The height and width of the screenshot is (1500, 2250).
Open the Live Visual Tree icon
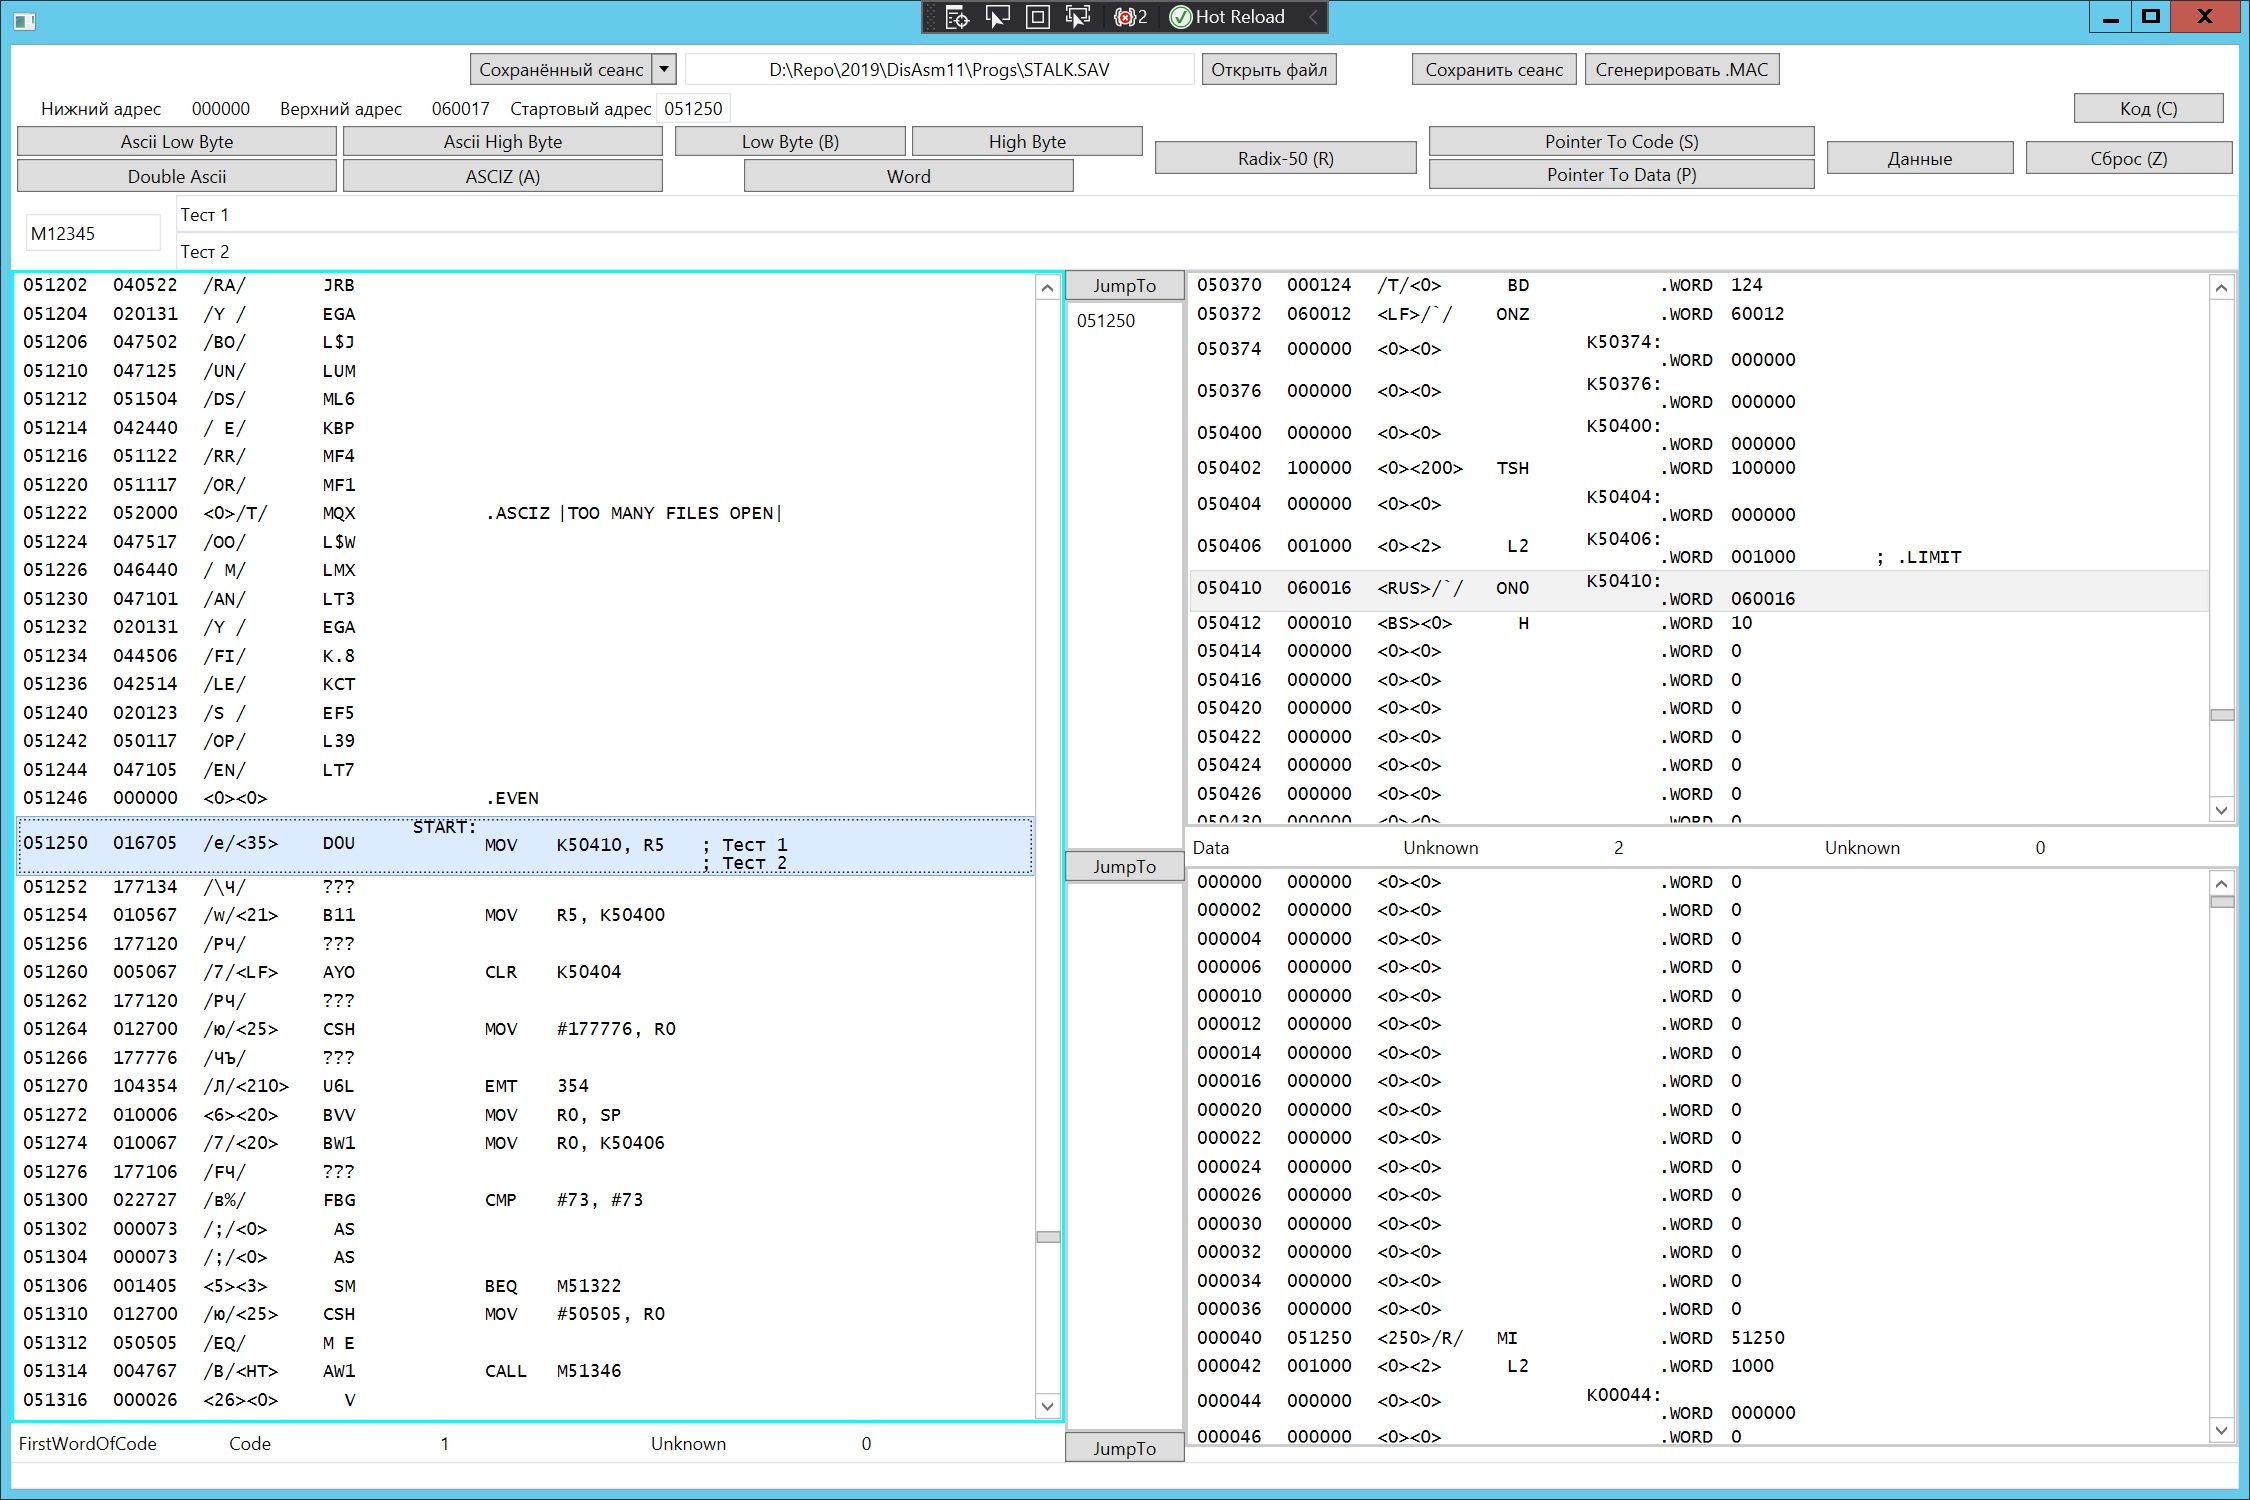pos(957,17)
